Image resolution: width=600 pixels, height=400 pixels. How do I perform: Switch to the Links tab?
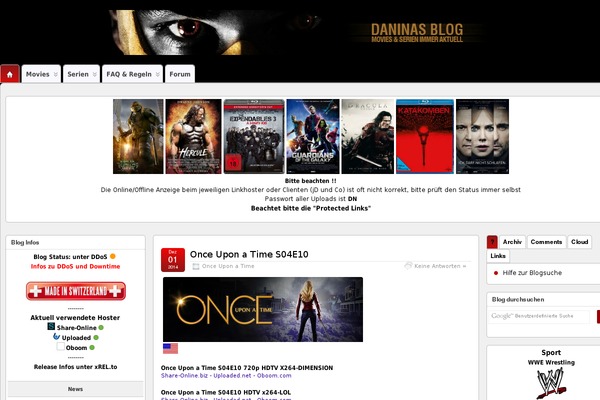pyautogui.click(x=498, y=256)
